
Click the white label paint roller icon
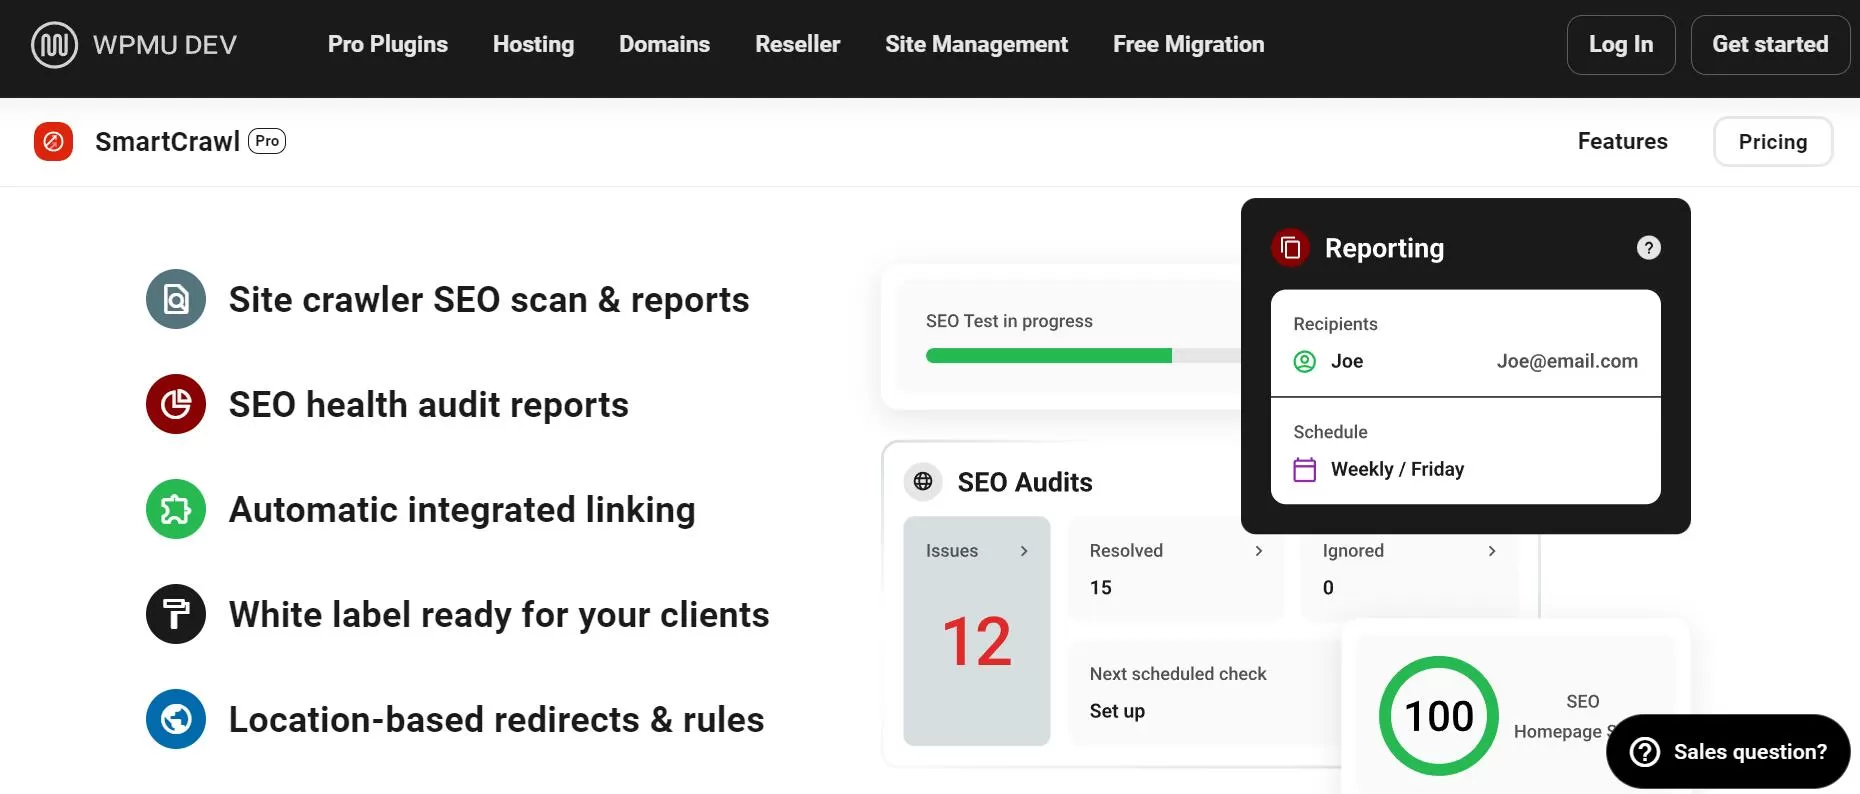[x=176, y=614]
